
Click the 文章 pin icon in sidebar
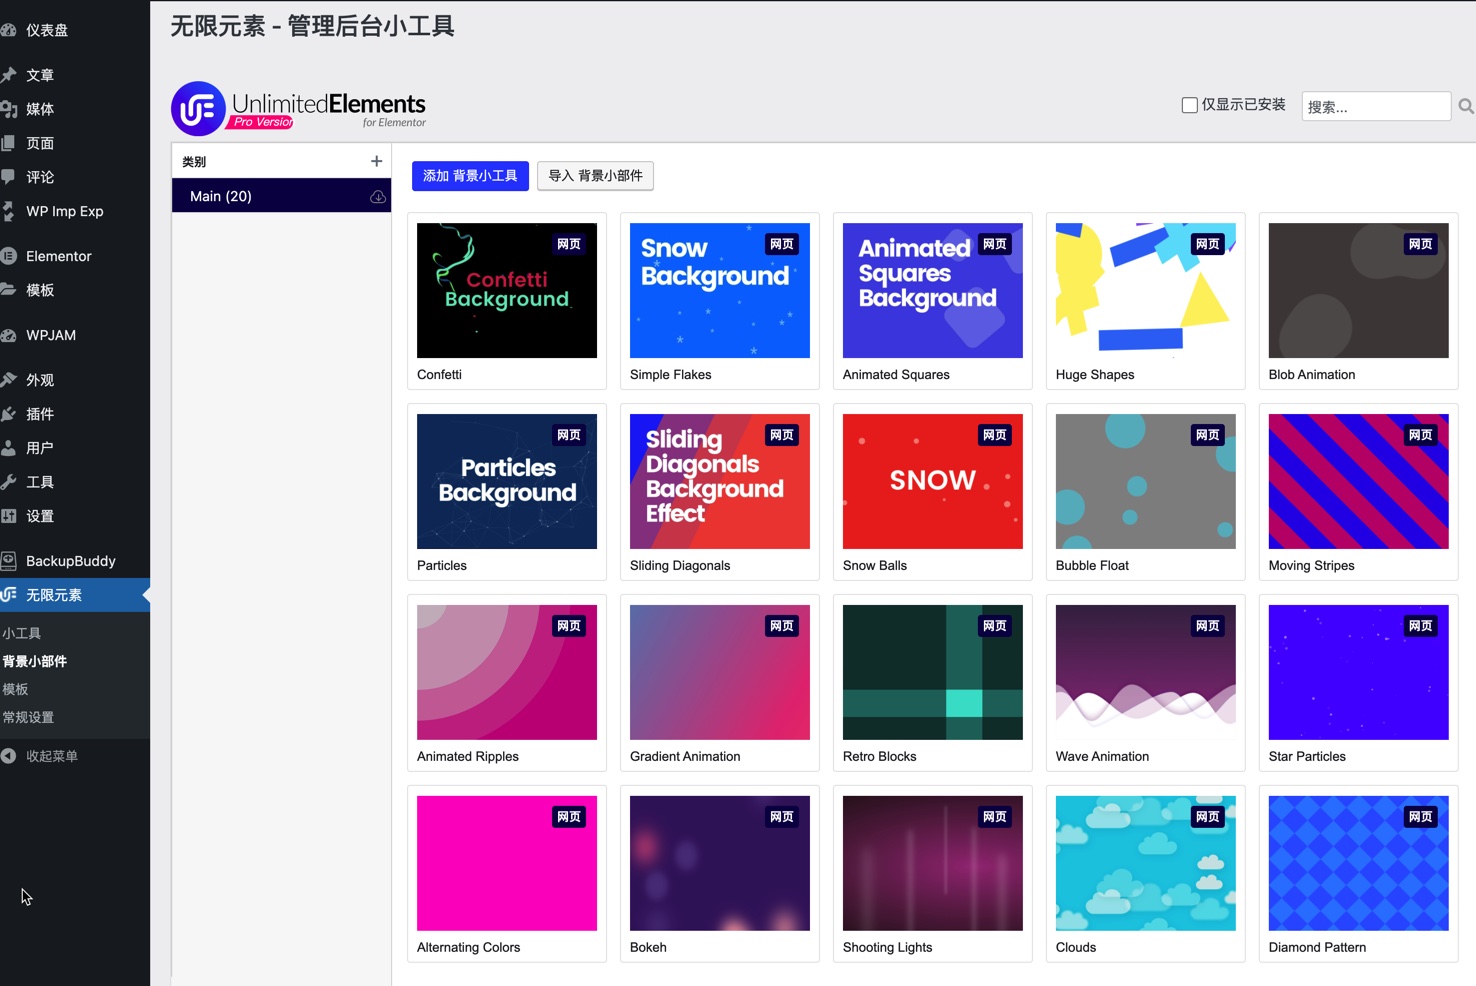[x=8, y=75]
